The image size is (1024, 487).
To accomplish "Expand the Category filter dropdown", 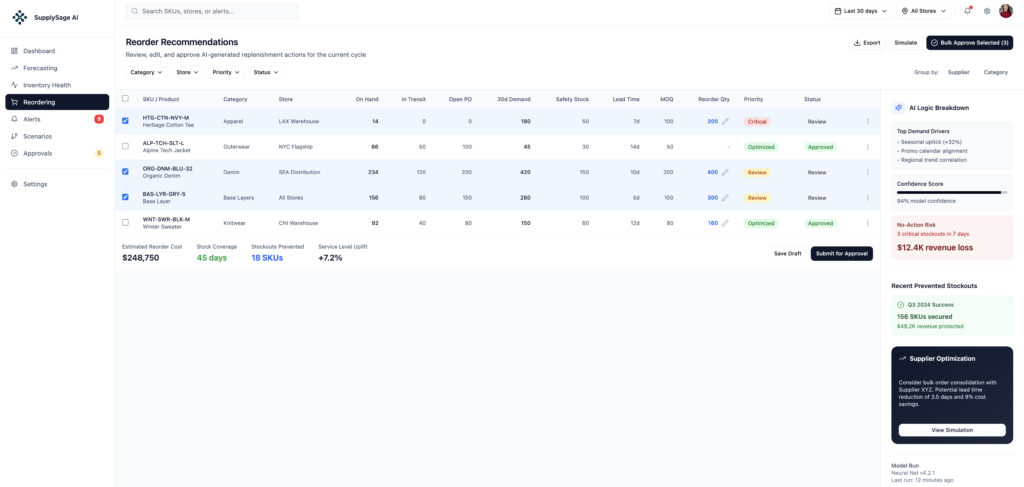I will click(x=146, y=72).
